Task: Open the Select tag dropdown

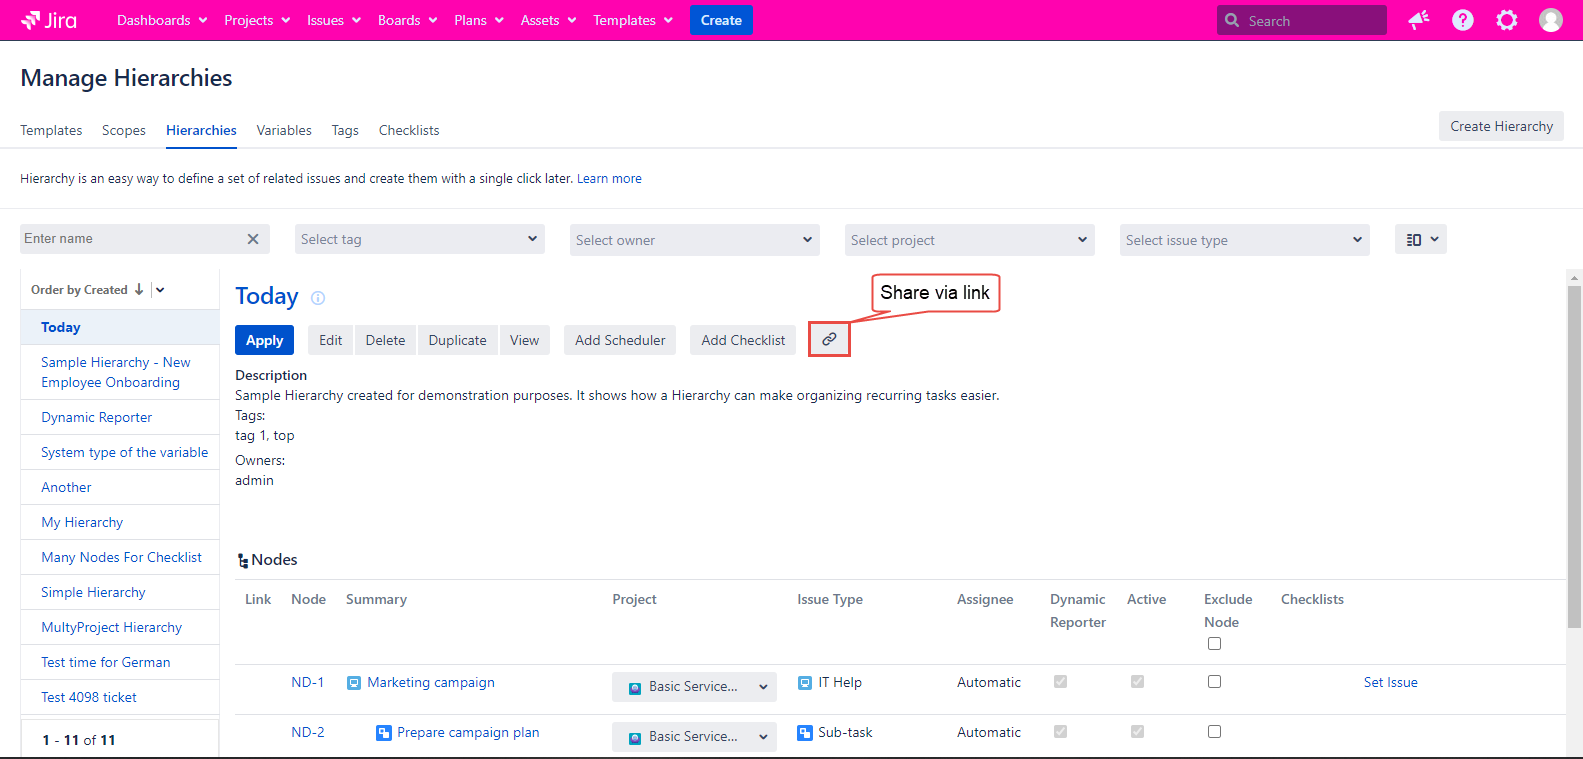Action: pyautogui.click(x=420, y=240)
